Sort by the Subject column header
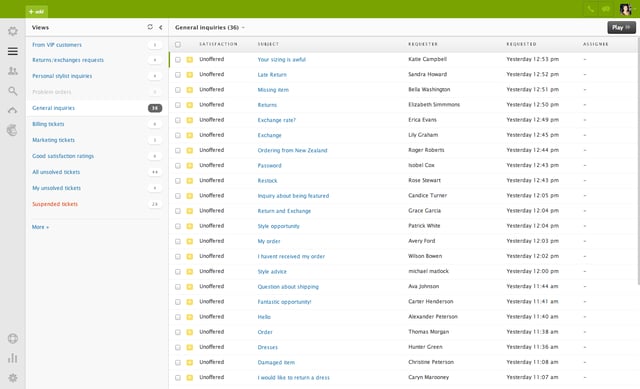The image size is (640, 389). coord(268,44)
